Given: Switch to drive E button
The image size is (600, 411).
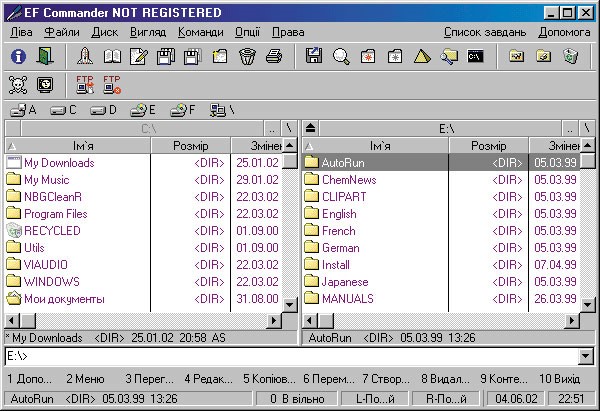Looking at the screenshot, I should pyautogui.click(x=143, y=111).
